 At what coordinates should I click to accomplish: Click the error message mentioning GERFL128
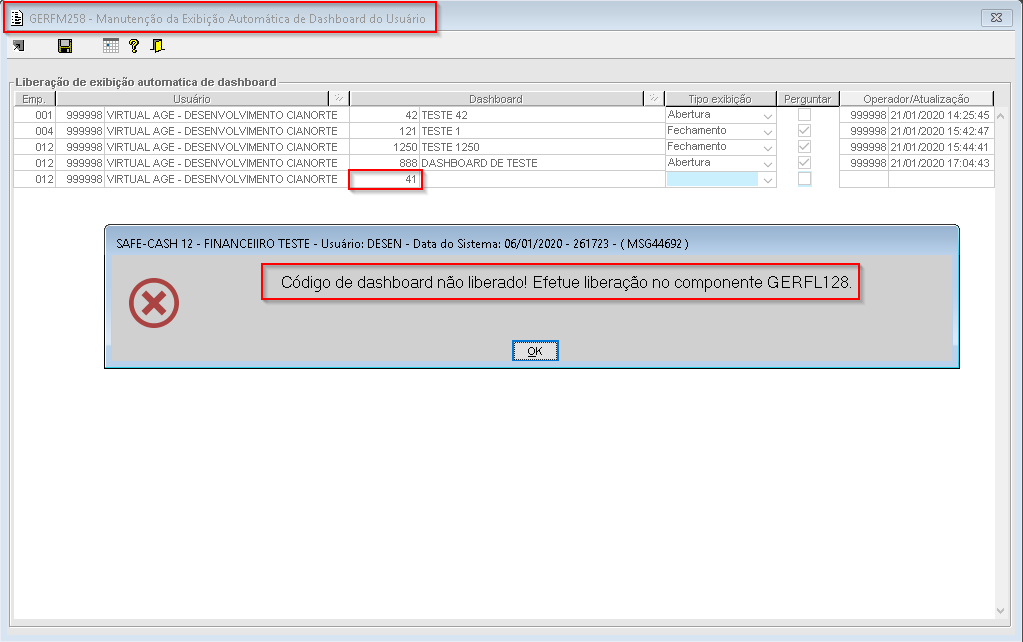click(566, 282)
